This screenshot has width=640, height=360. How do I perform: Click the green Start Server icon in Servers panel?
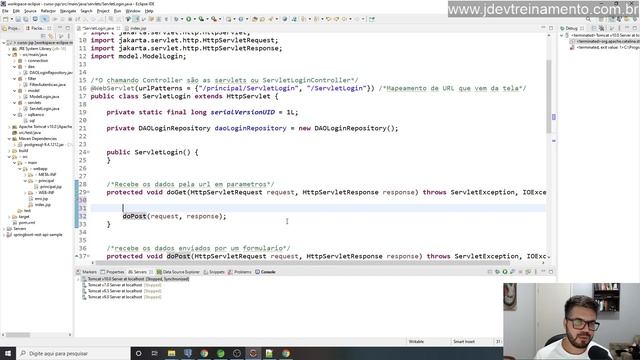point(505,272)
